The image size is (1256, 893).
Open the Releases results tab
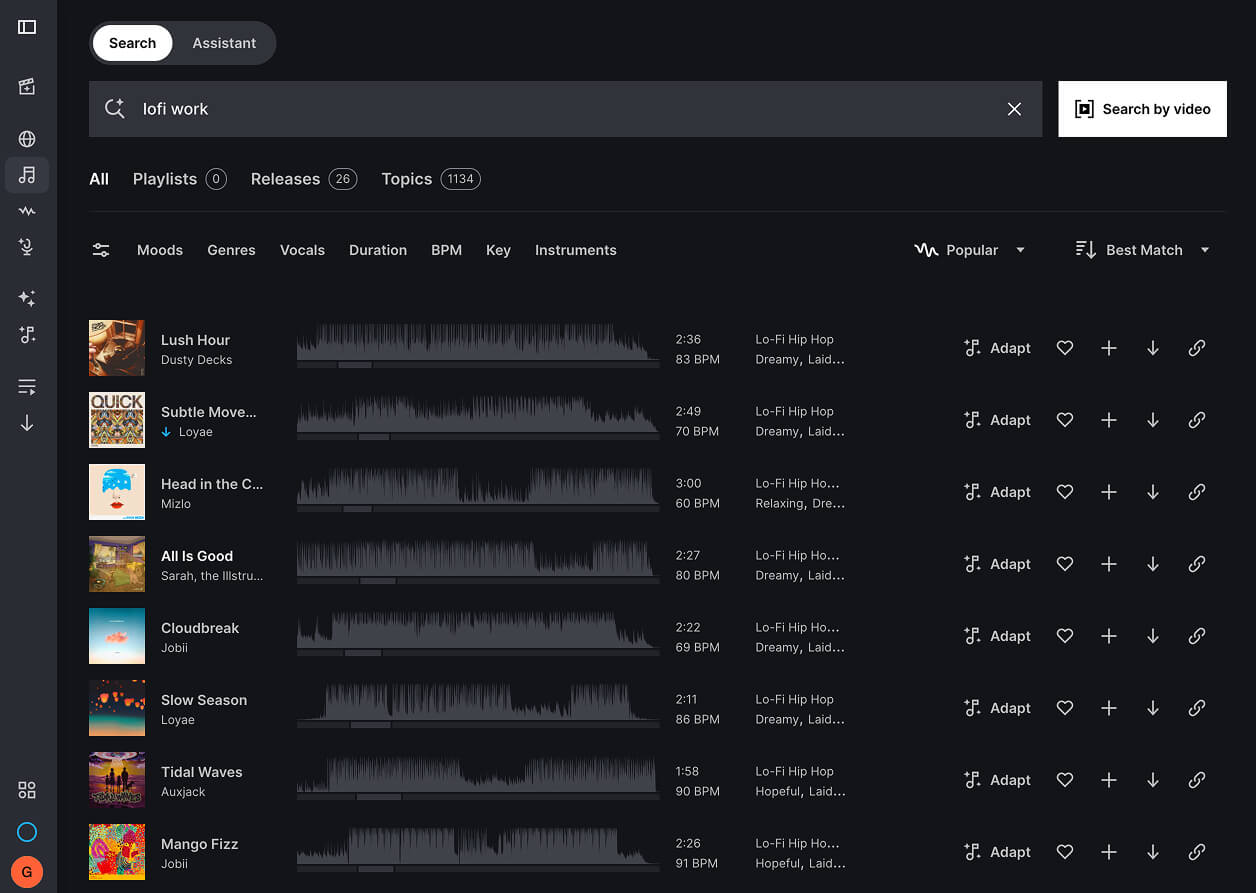point(286,178)
